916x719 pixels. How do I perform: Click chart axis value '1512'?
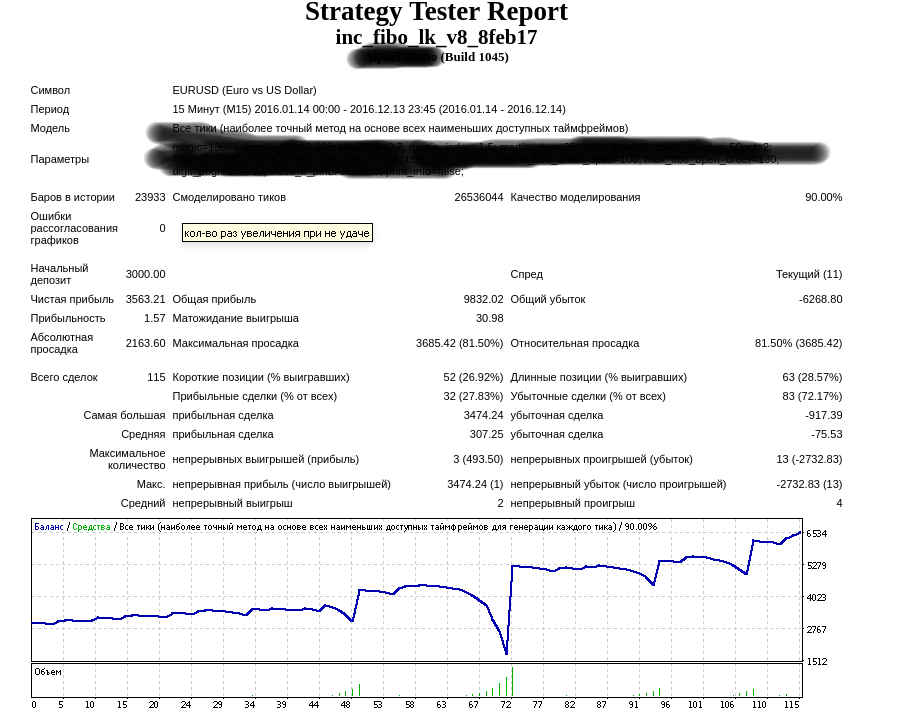(x=817, y=662)
